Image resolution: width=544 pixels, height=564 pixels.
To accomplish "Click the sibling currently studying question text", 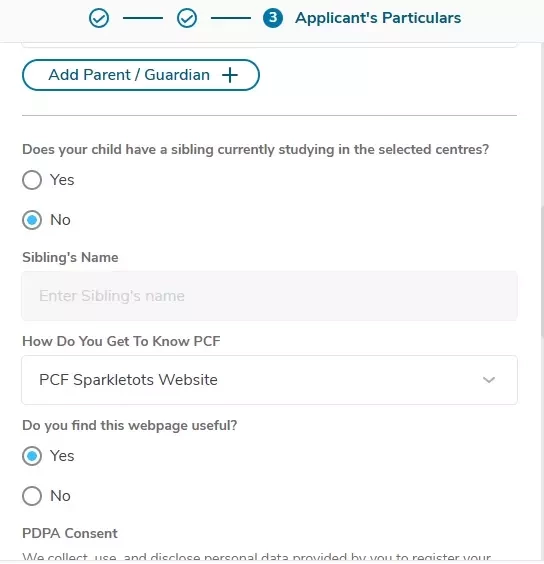I will pos(255,150).
